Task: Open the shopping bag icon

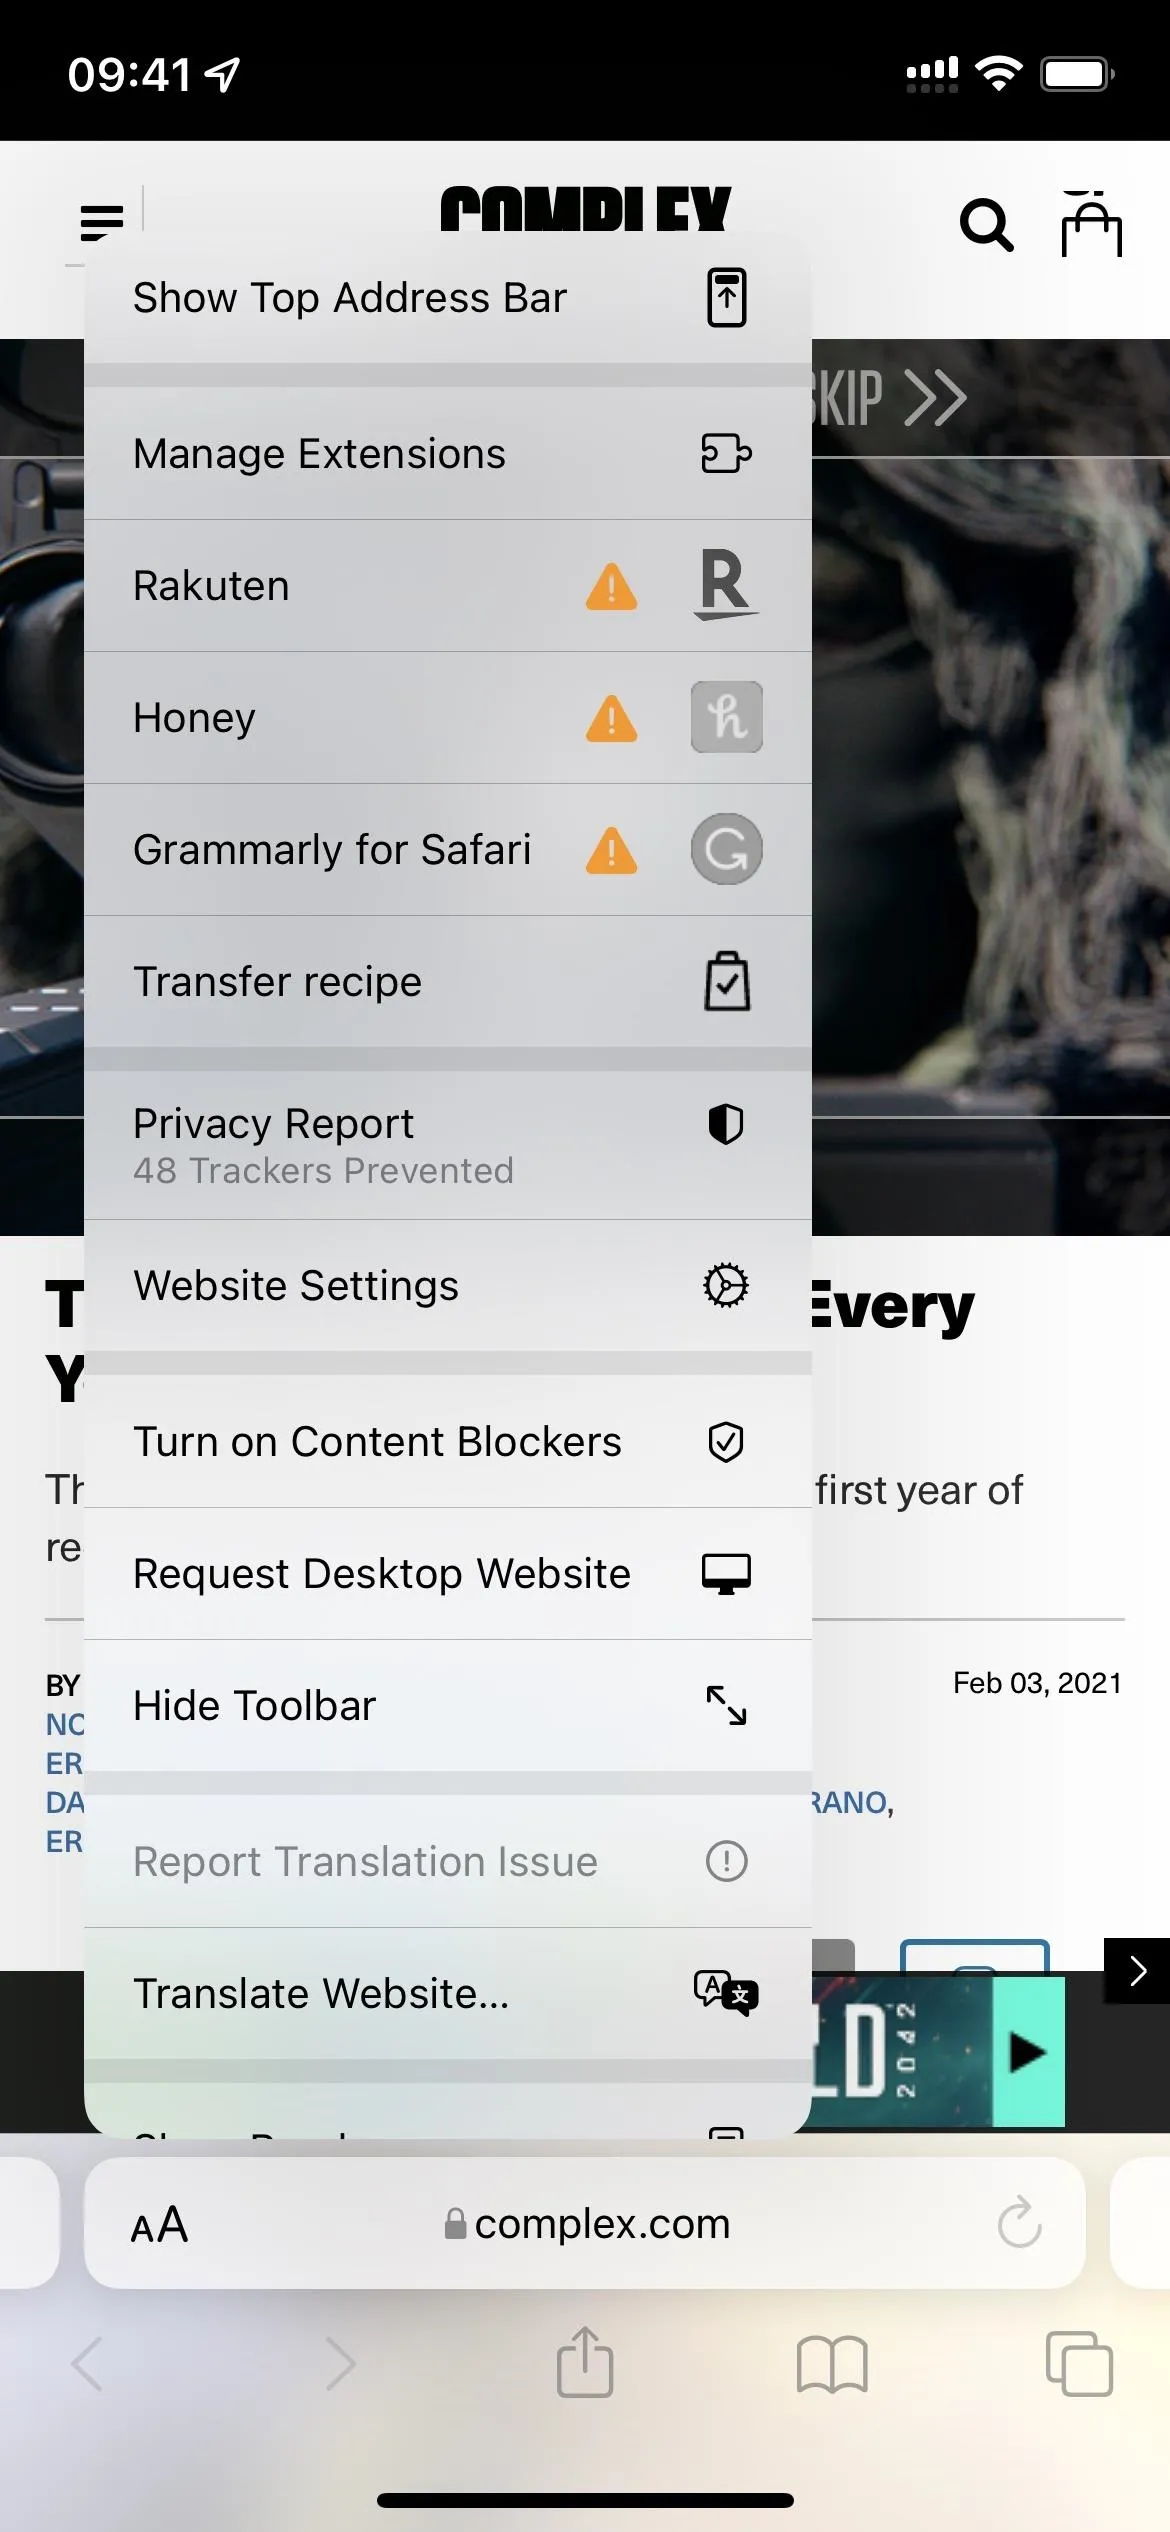Action: 1091,222
